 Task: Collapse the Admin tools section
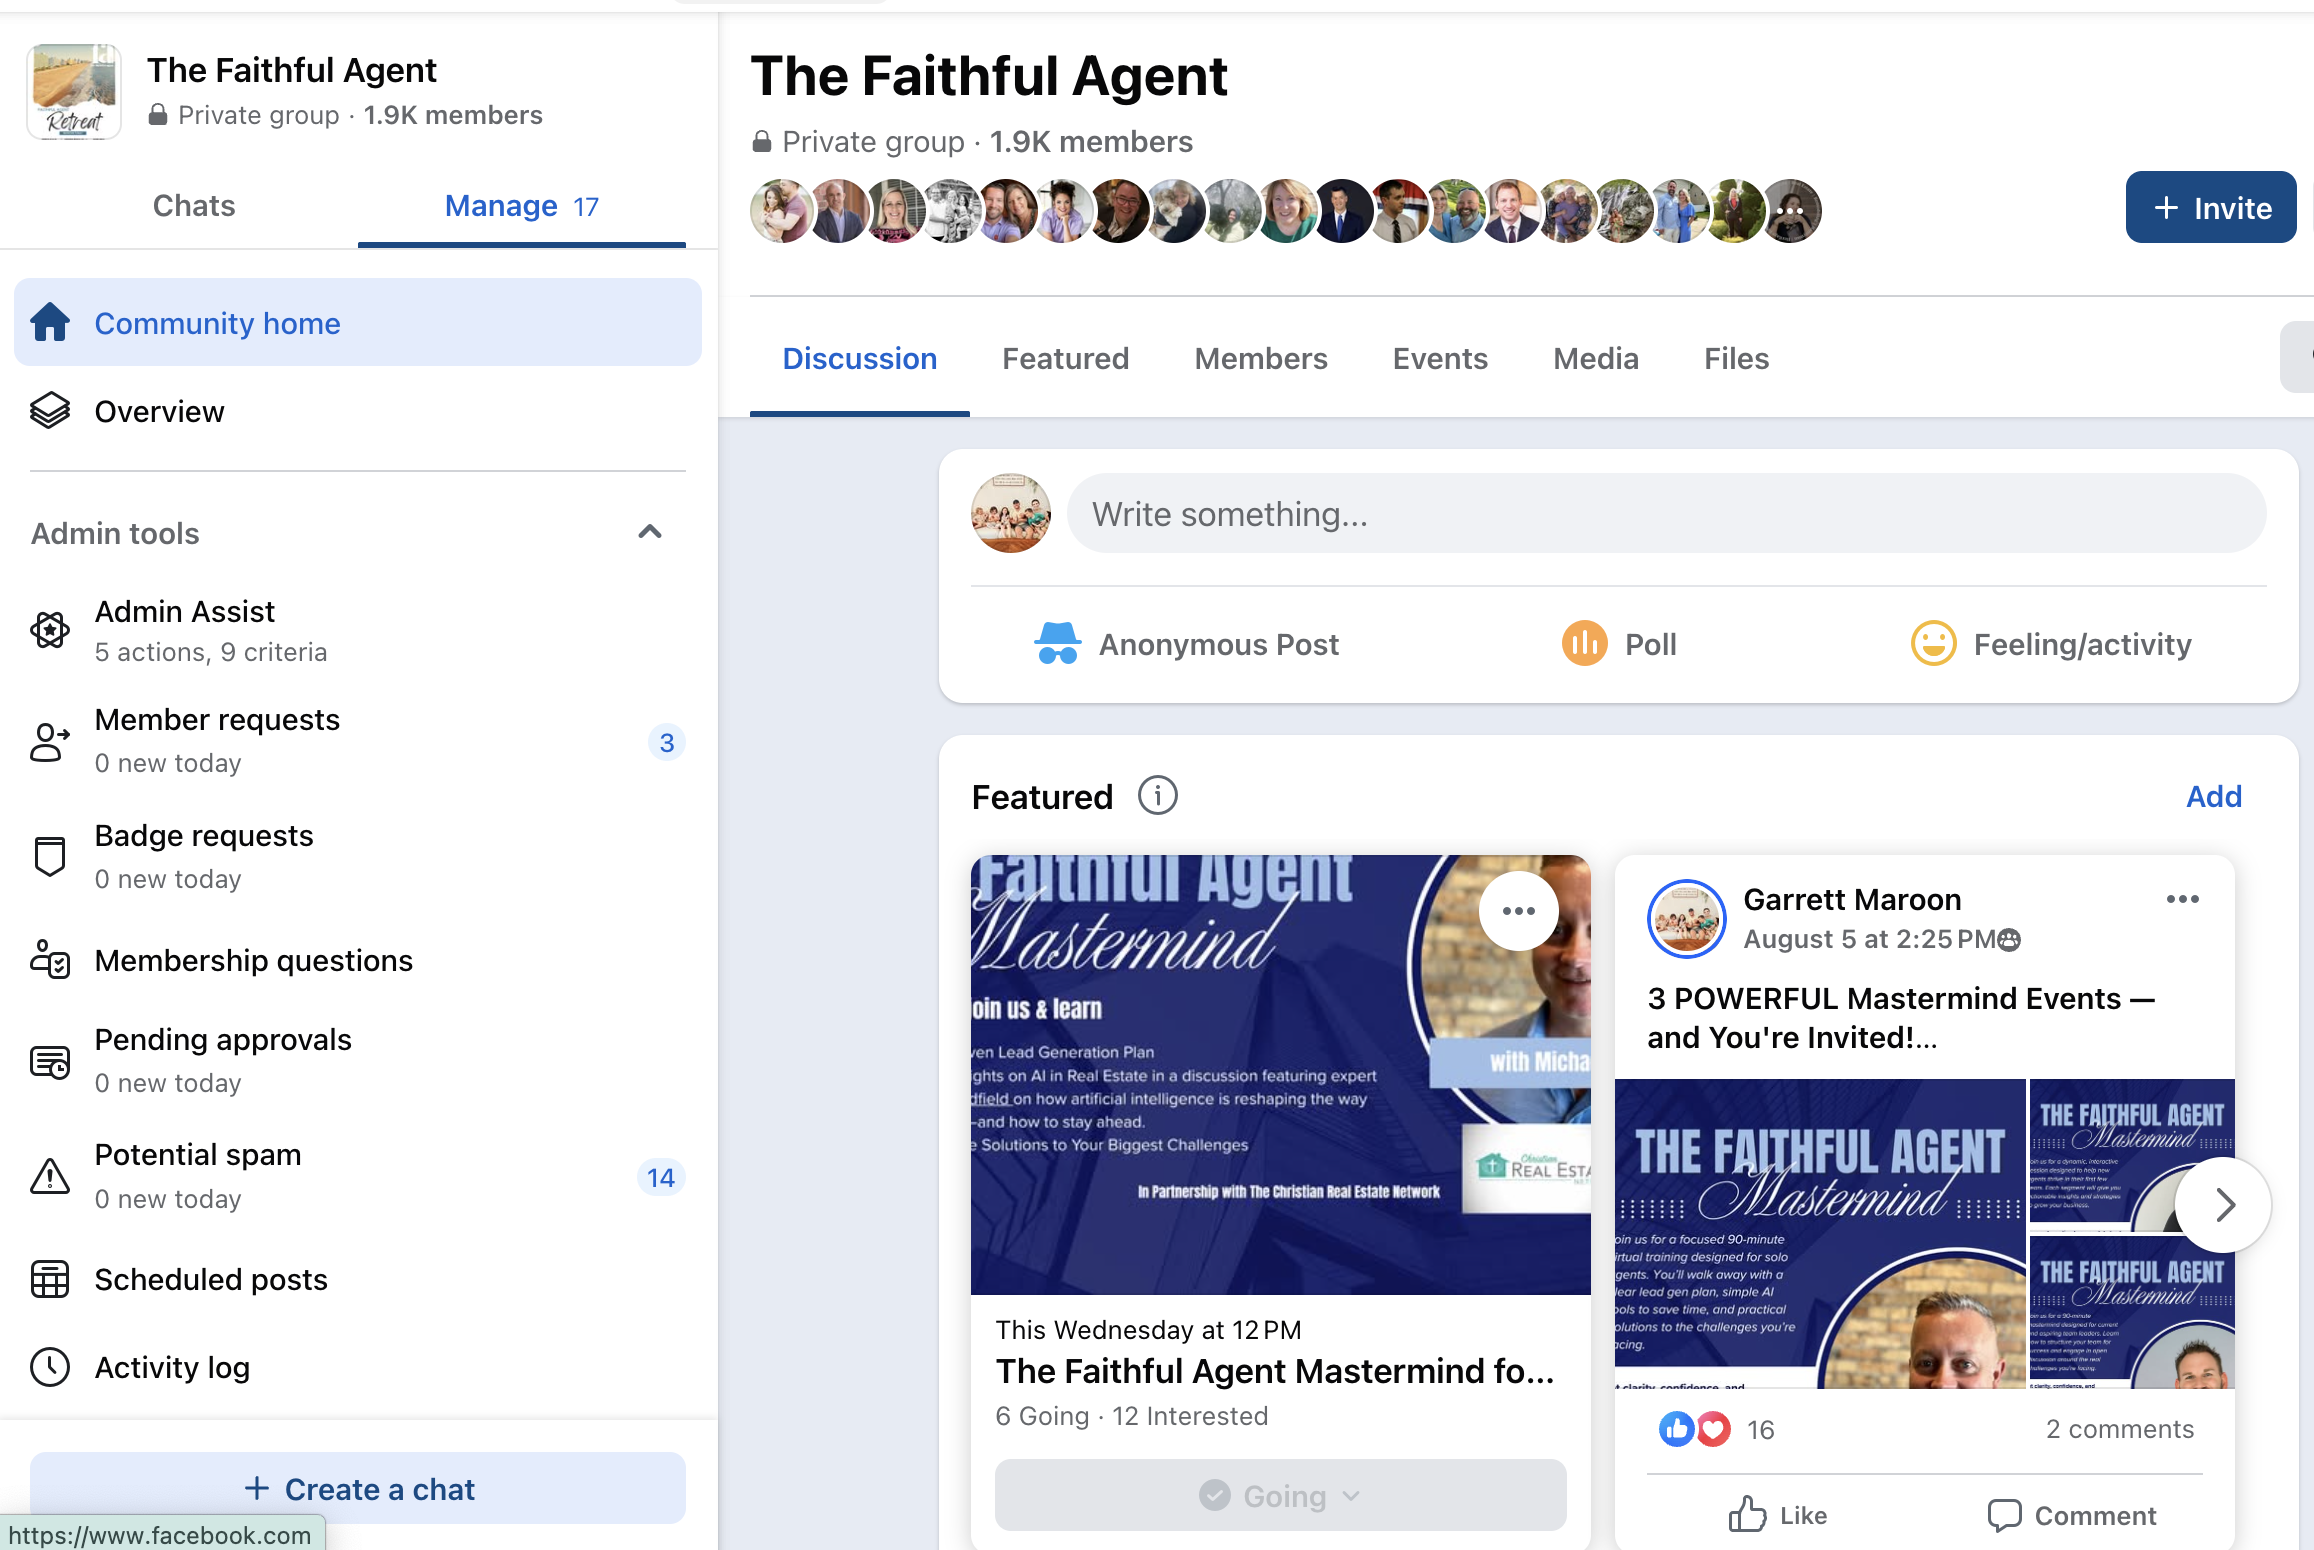point(650,532)
